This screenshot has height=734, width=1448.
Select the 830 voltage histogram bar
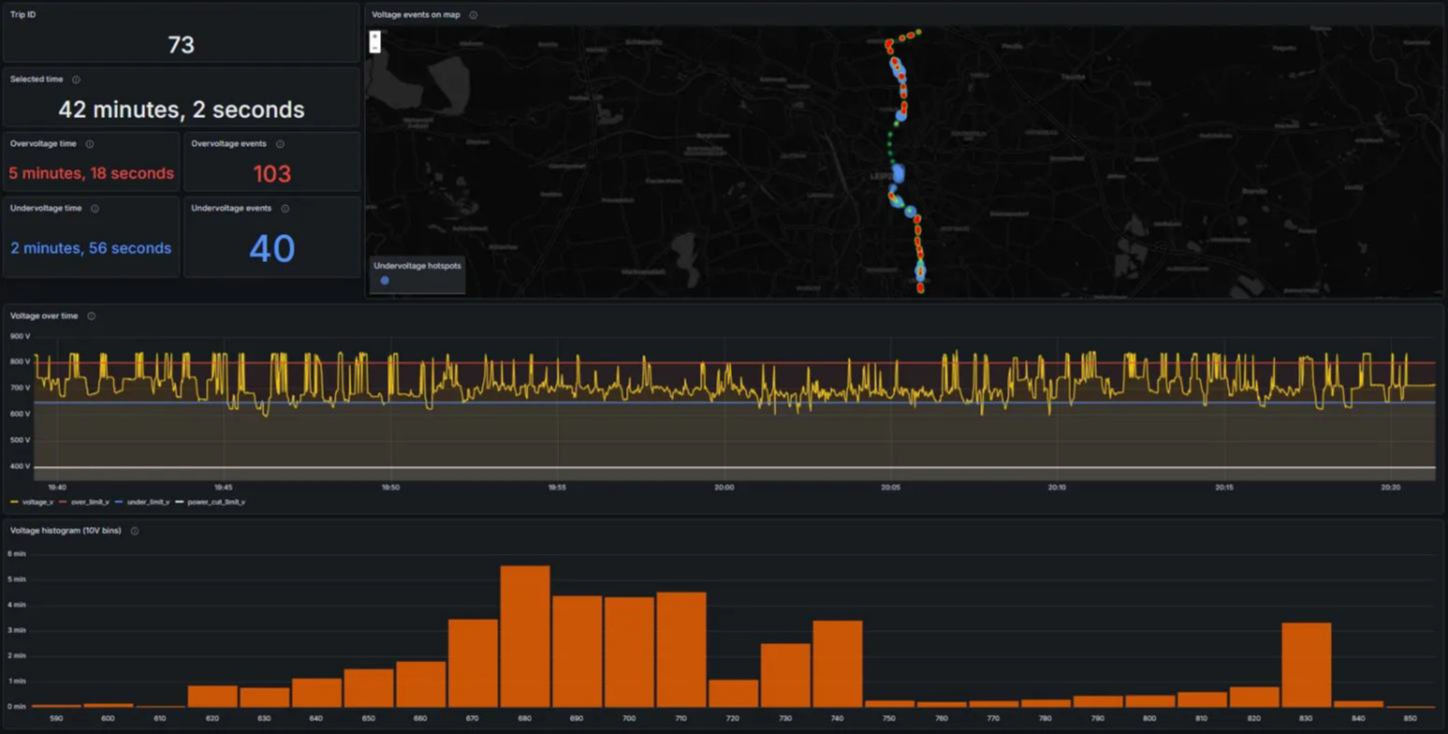coord(1306,665)
